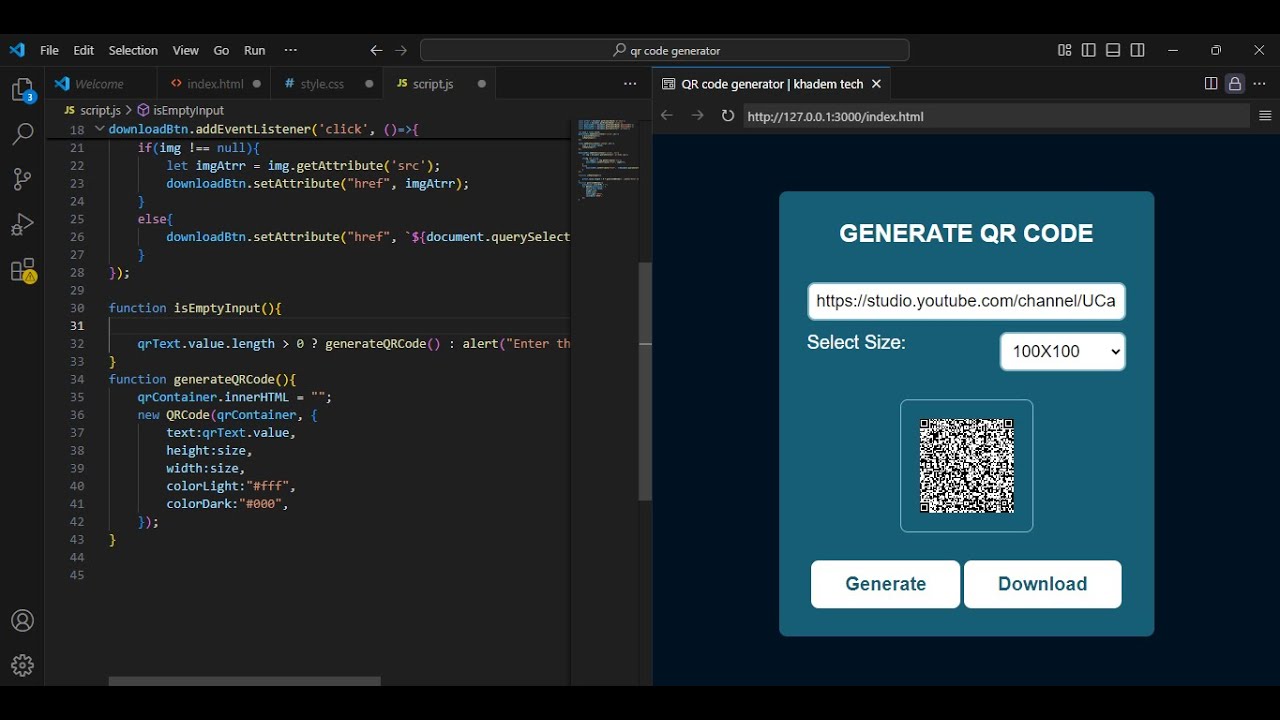Image resolution: width=1280 pixels, height=720 pixels.
Task: Open the Explorer view in activity bar
Action: coord(23,91)
